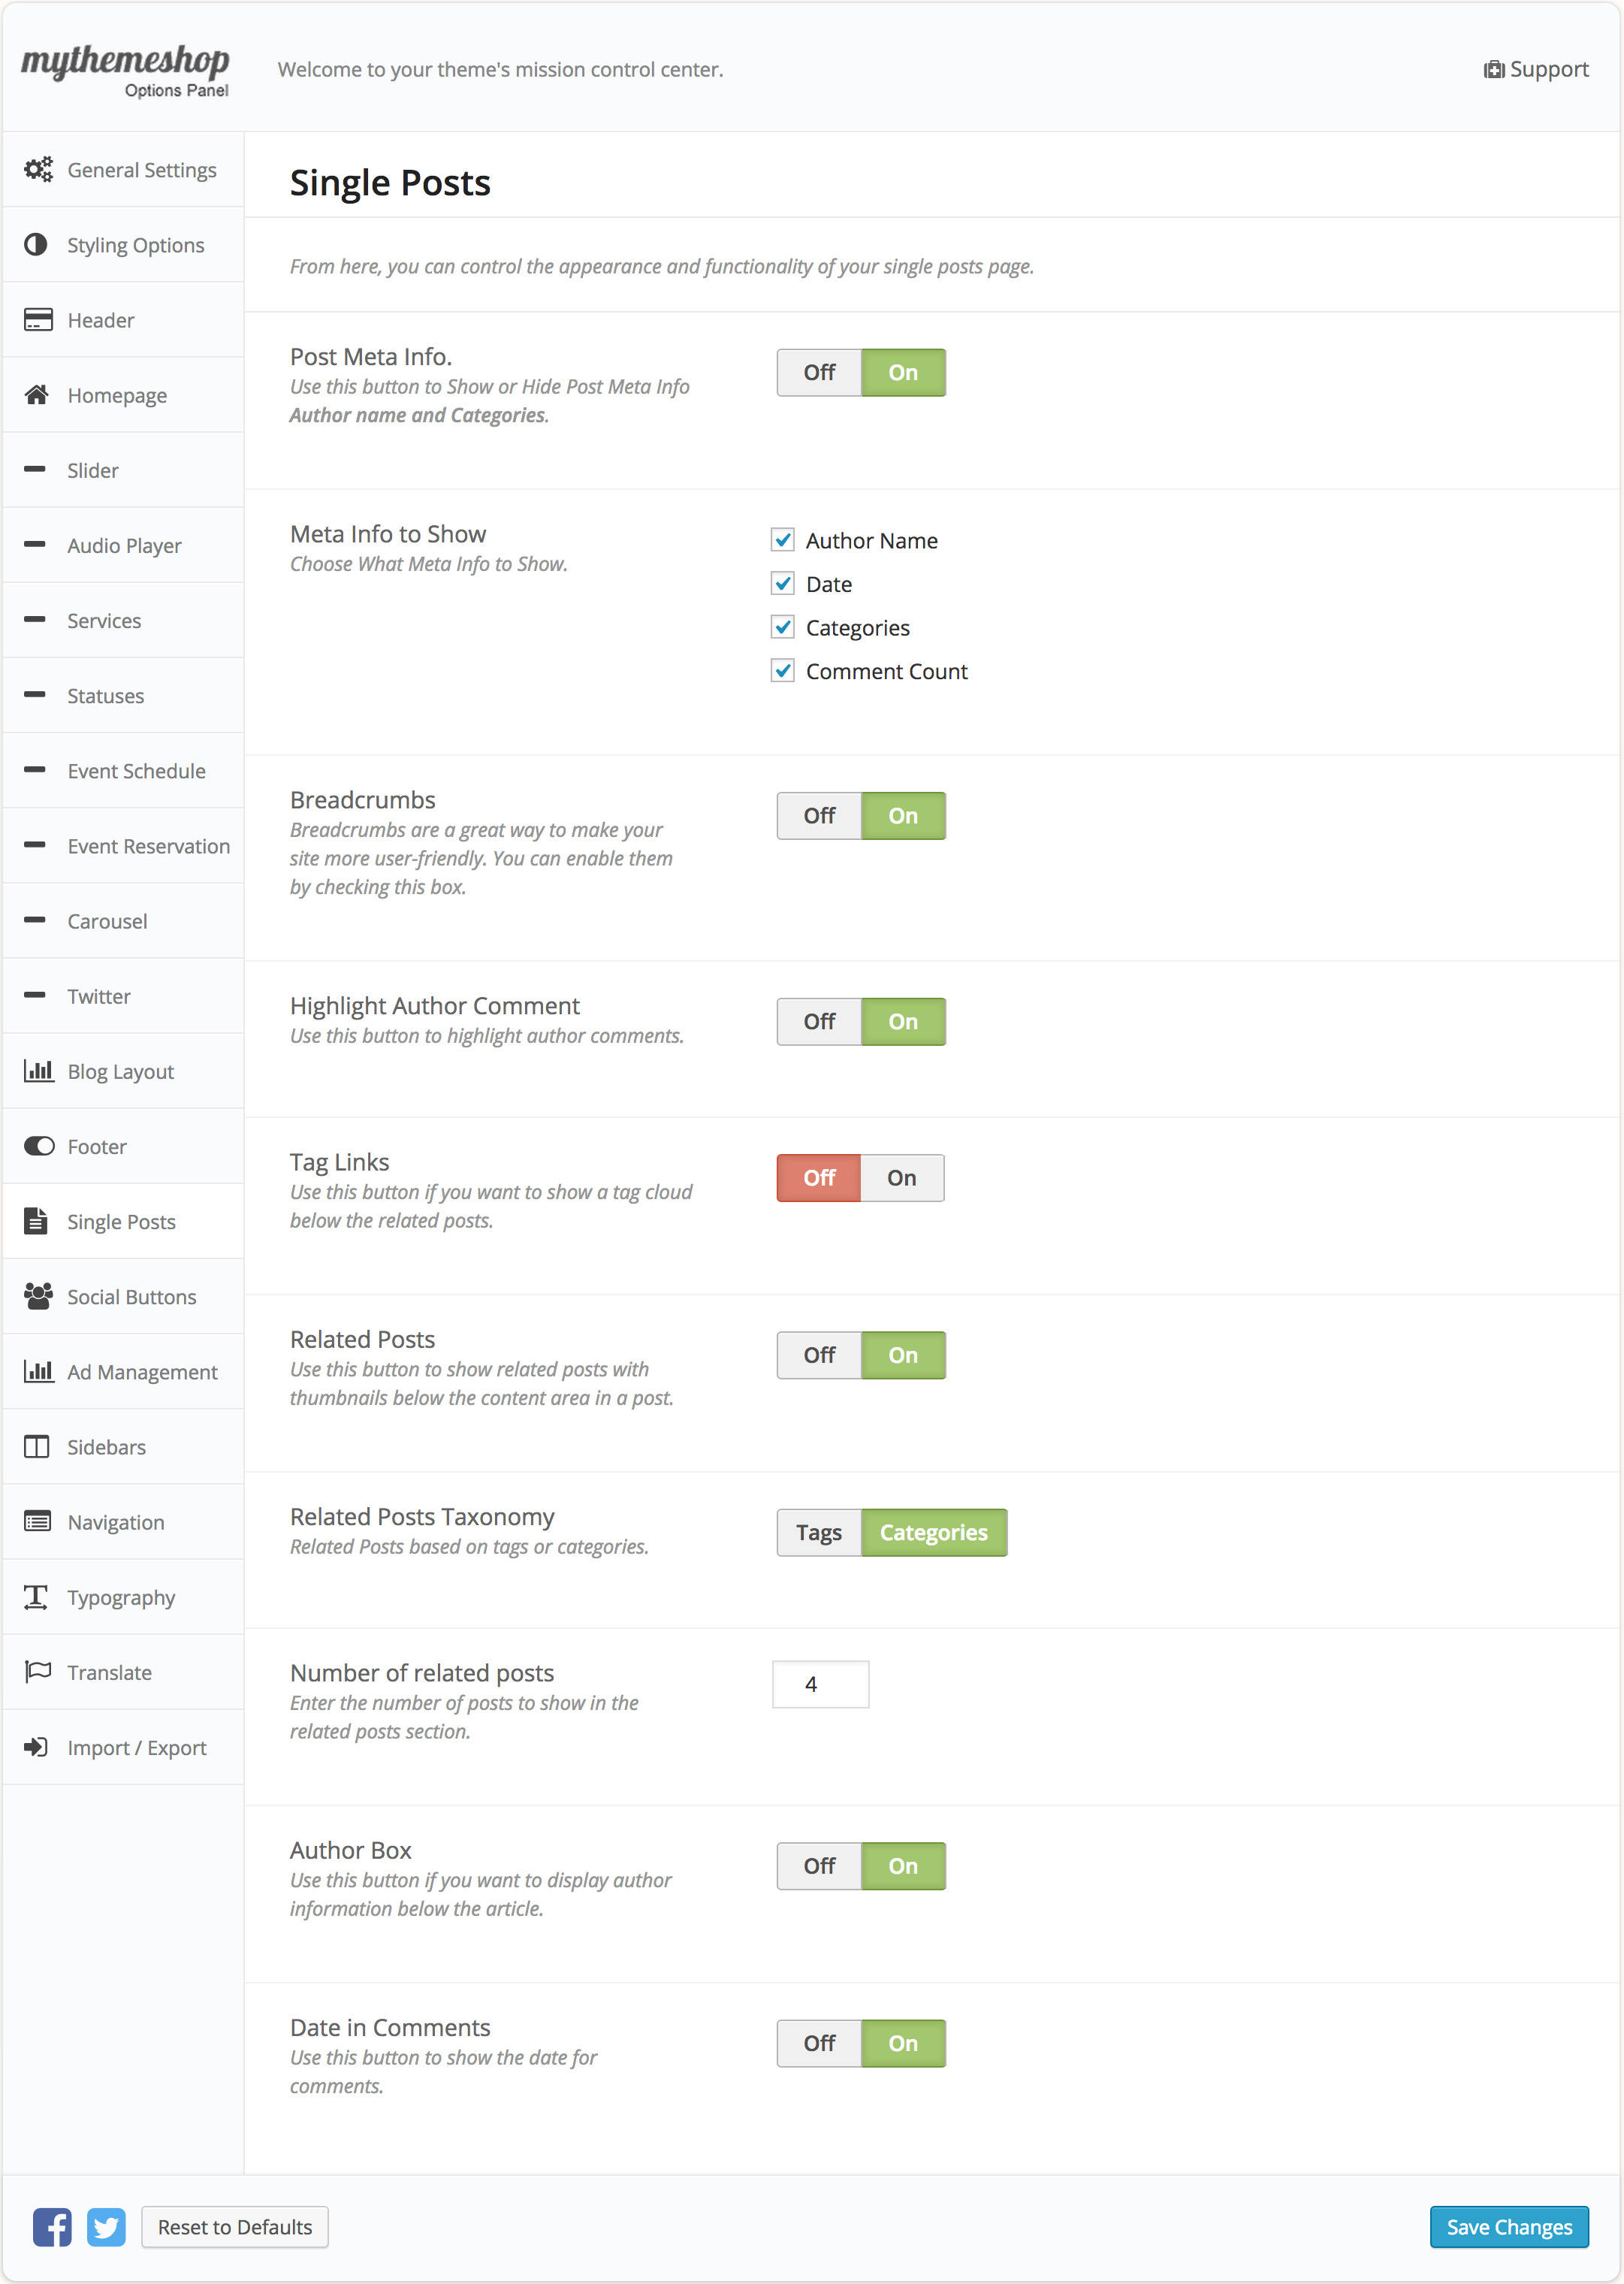
Task: Click the Reset to Defaults button
Action: pyautogui.click(x=235, y=2227)
